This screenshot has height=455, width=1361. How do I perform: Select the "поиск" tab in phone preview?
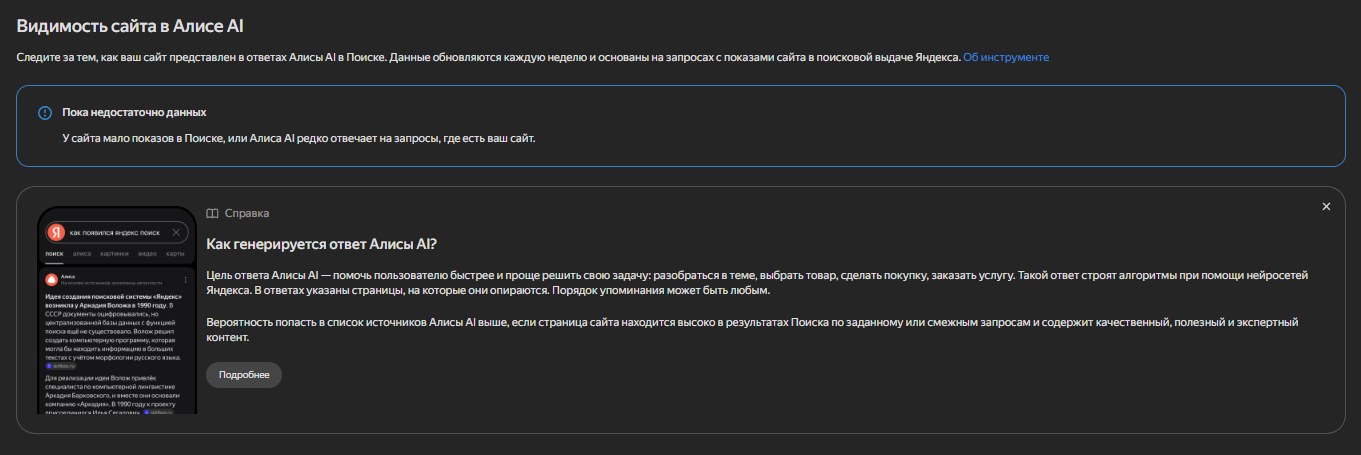pyautogui.click(x=54, y=255)
